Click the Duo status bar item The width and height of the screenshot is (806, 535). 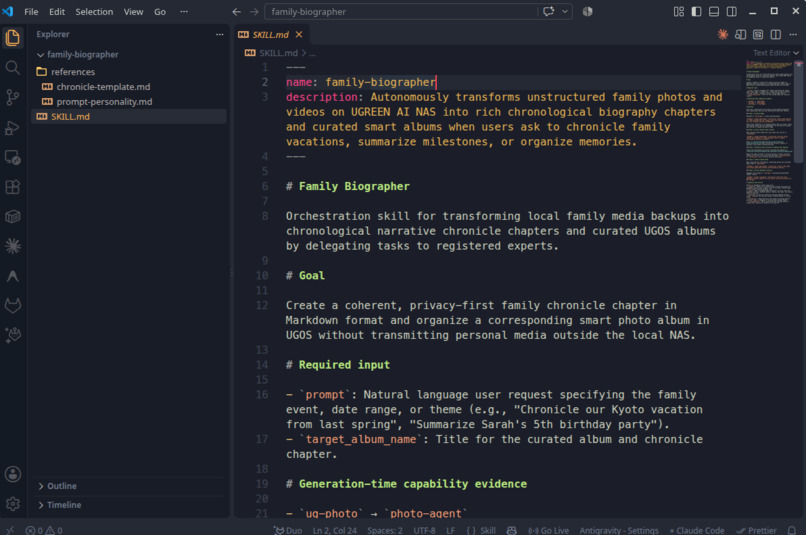[288, 530]
